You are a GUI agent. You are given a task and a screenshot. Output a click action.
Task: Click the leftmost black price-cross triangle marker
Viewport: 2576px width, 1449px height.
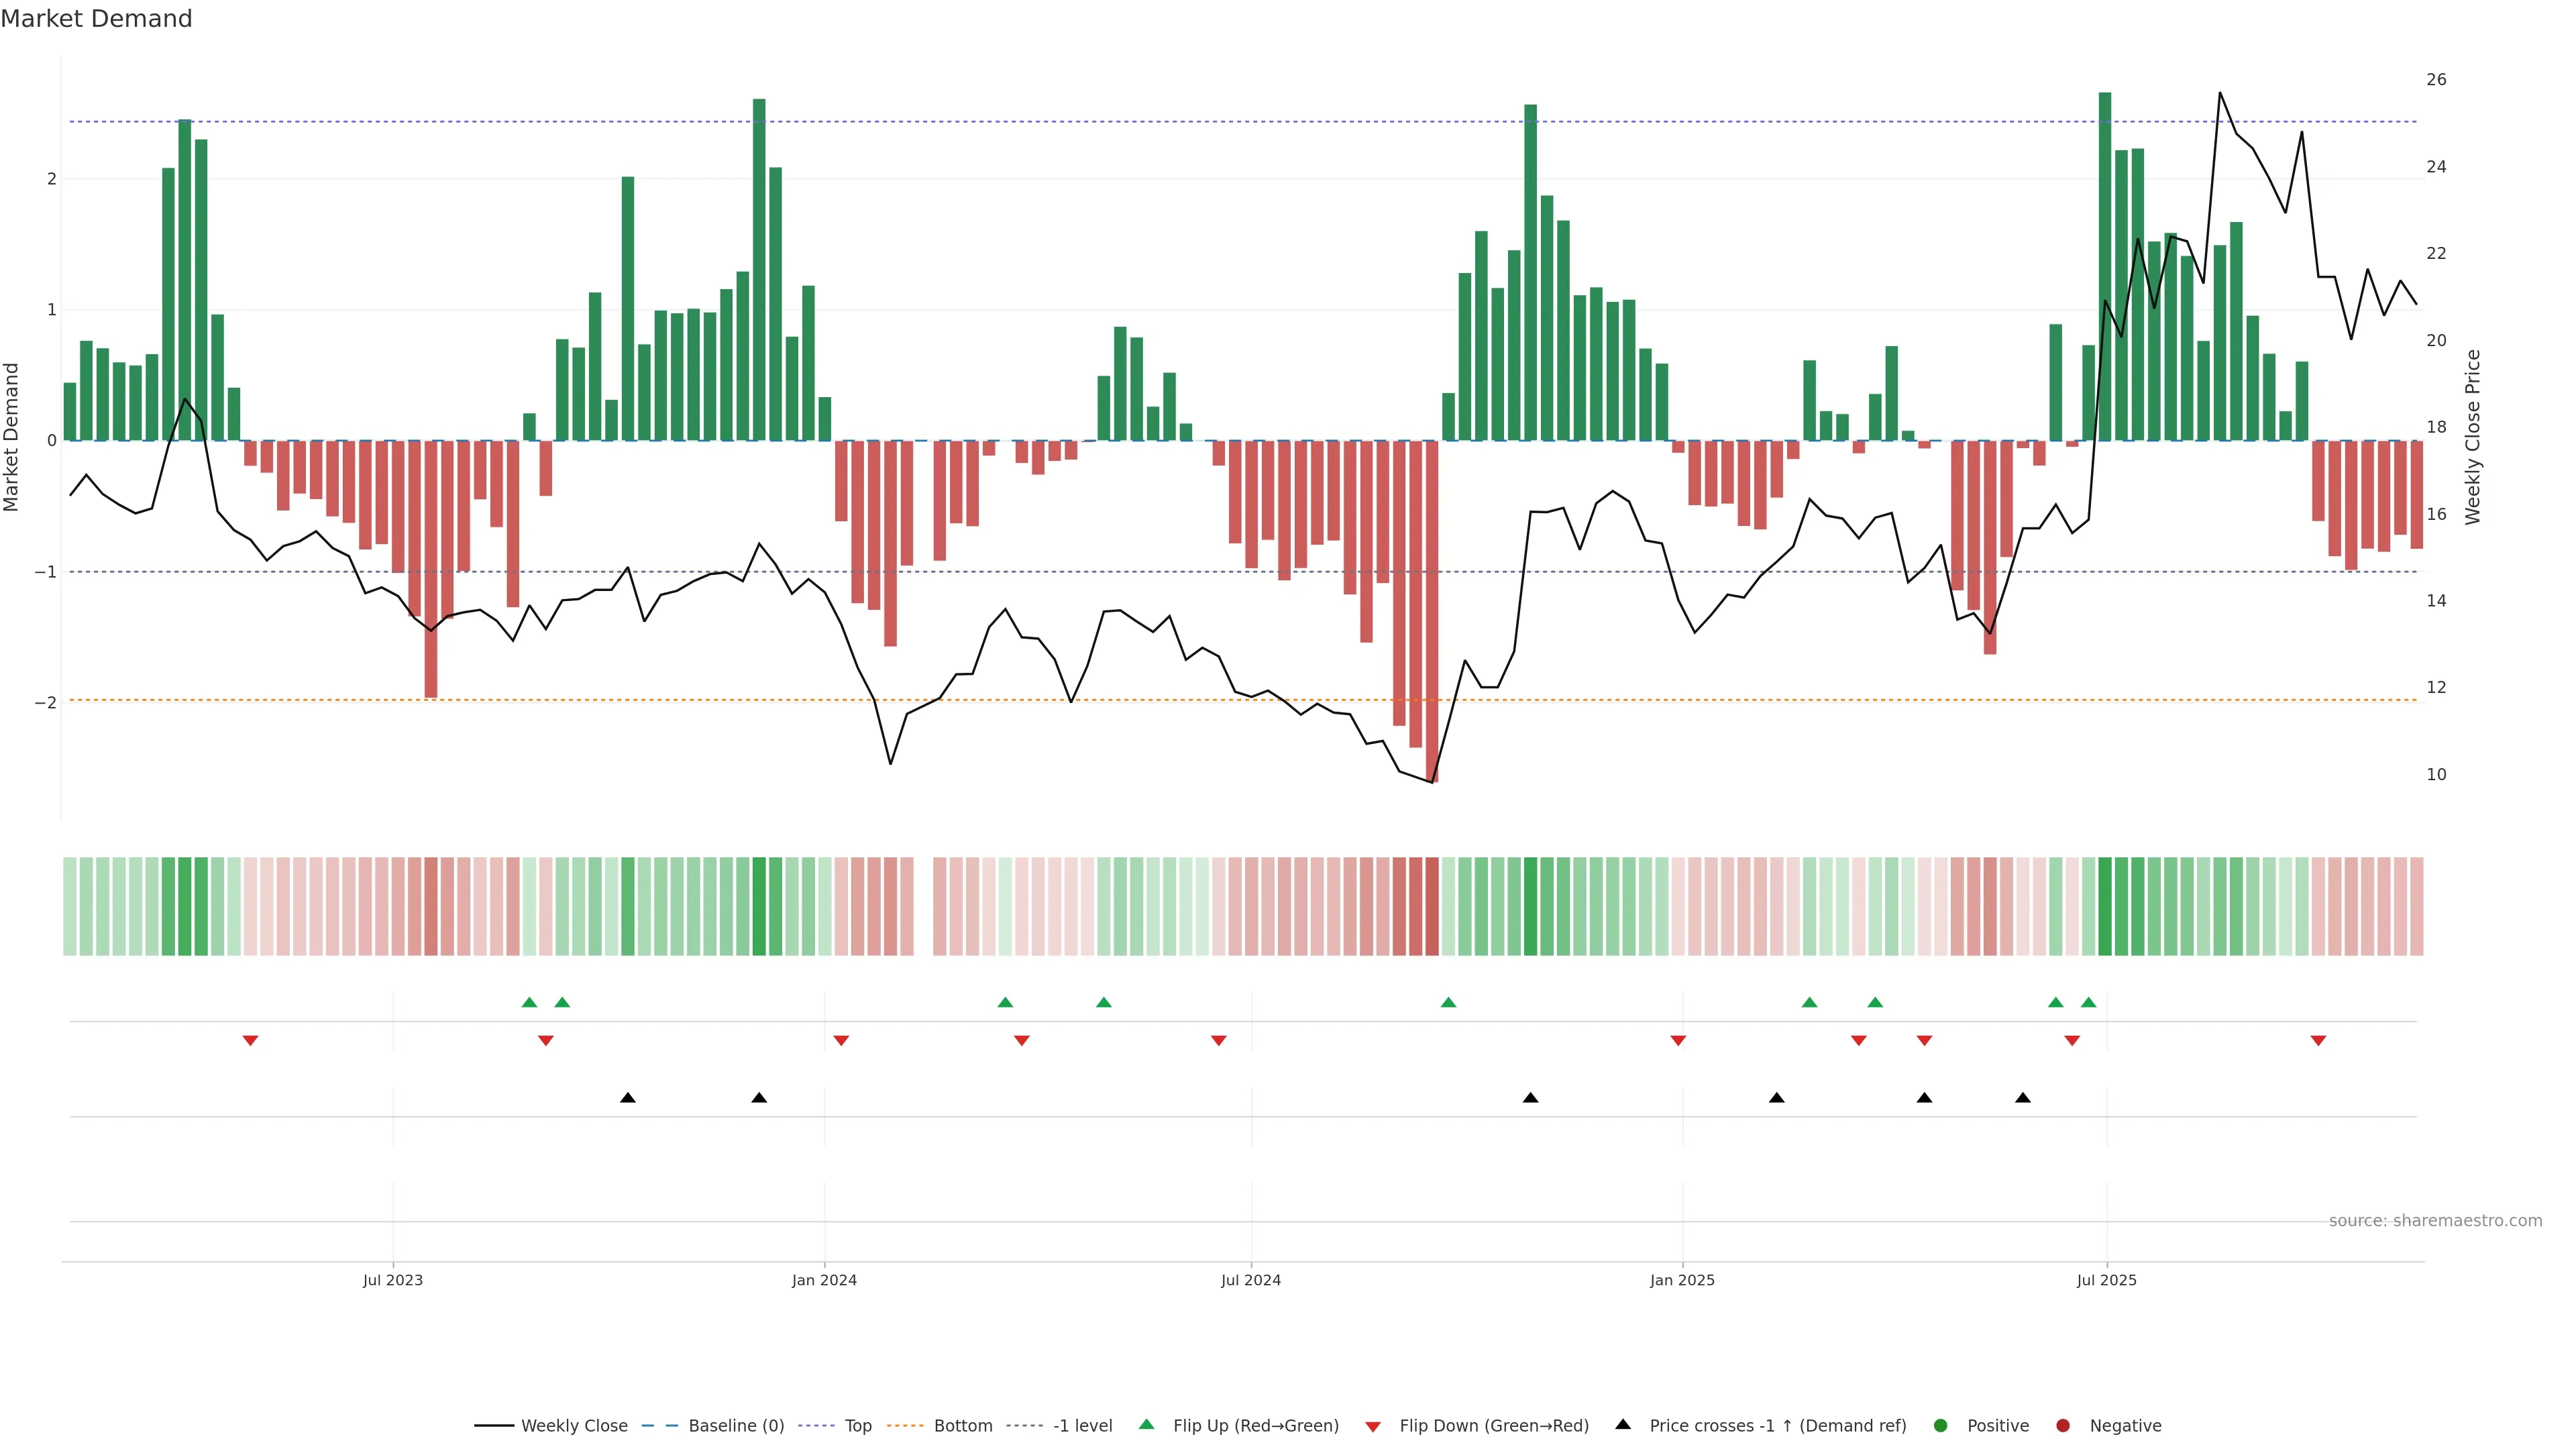pyautogui.click(x=628, y=1098)
